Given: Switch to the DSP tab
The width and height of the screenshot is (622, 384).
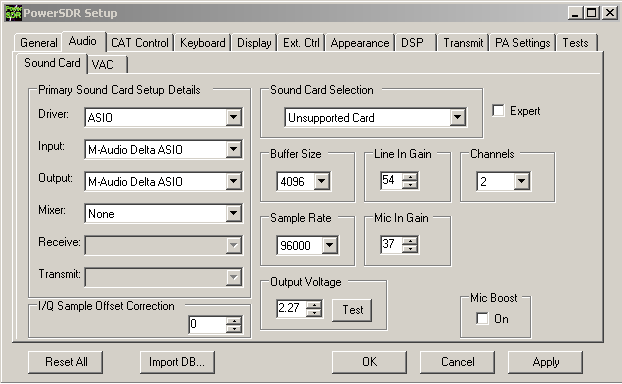Looking at the screenshot, I should click(x=415, y=43).
